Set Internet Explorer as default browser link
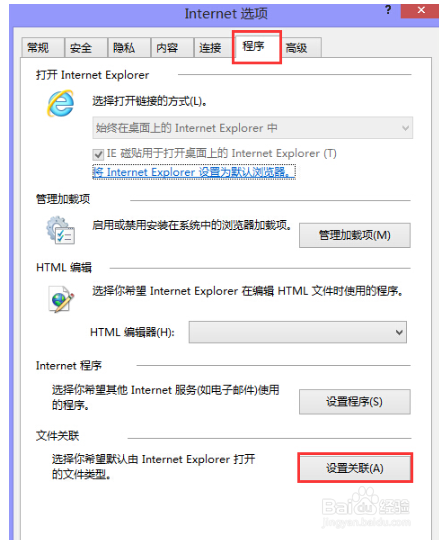 (194, 172)
